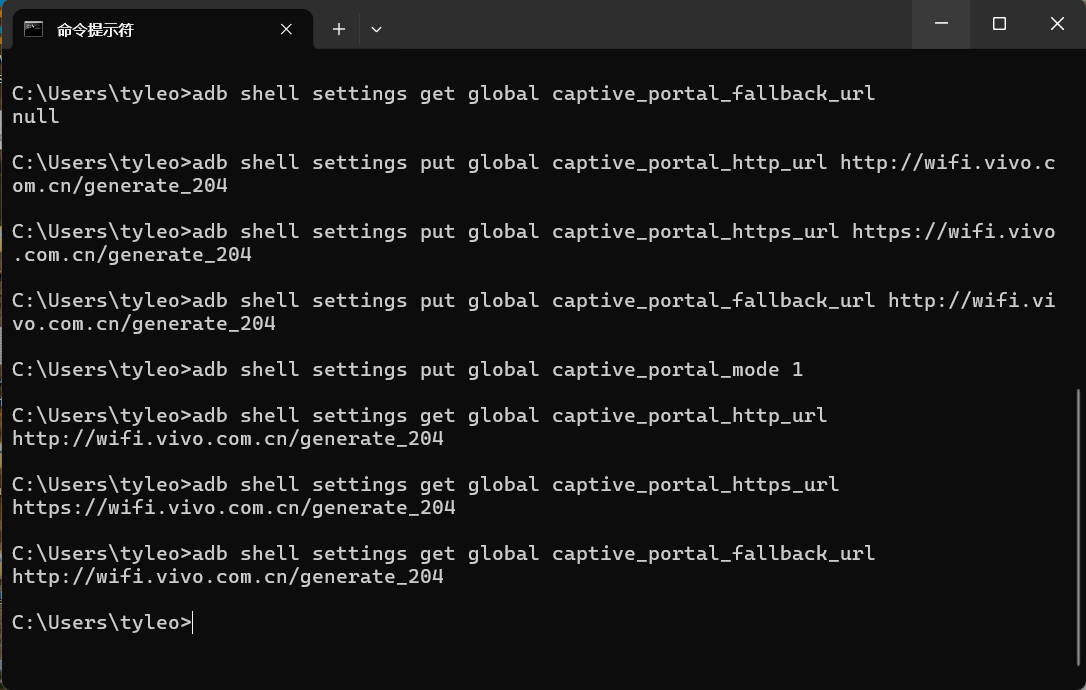This screenshot has height=690, width=1086.
Task: Click the first get captive_portal_fallback_url command
Action: point(443,93)
